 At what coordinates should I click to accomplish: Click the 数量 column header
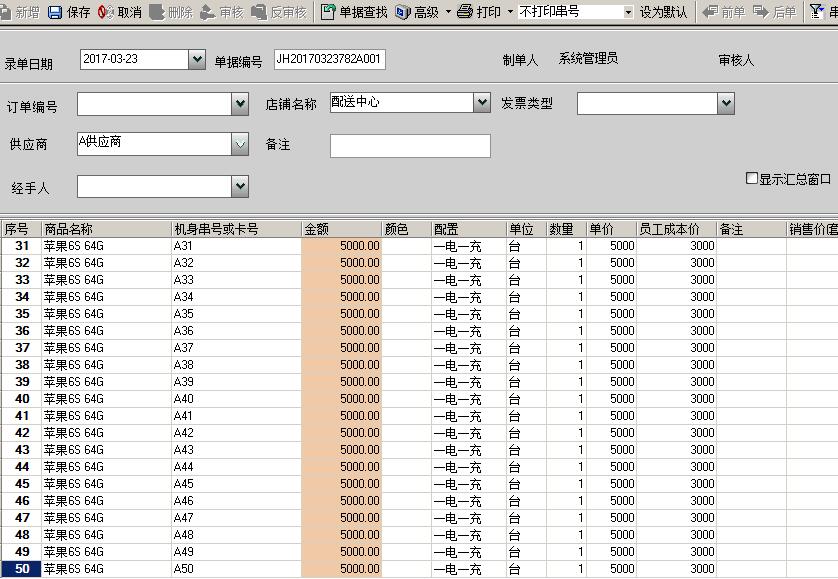coord(566,229)
